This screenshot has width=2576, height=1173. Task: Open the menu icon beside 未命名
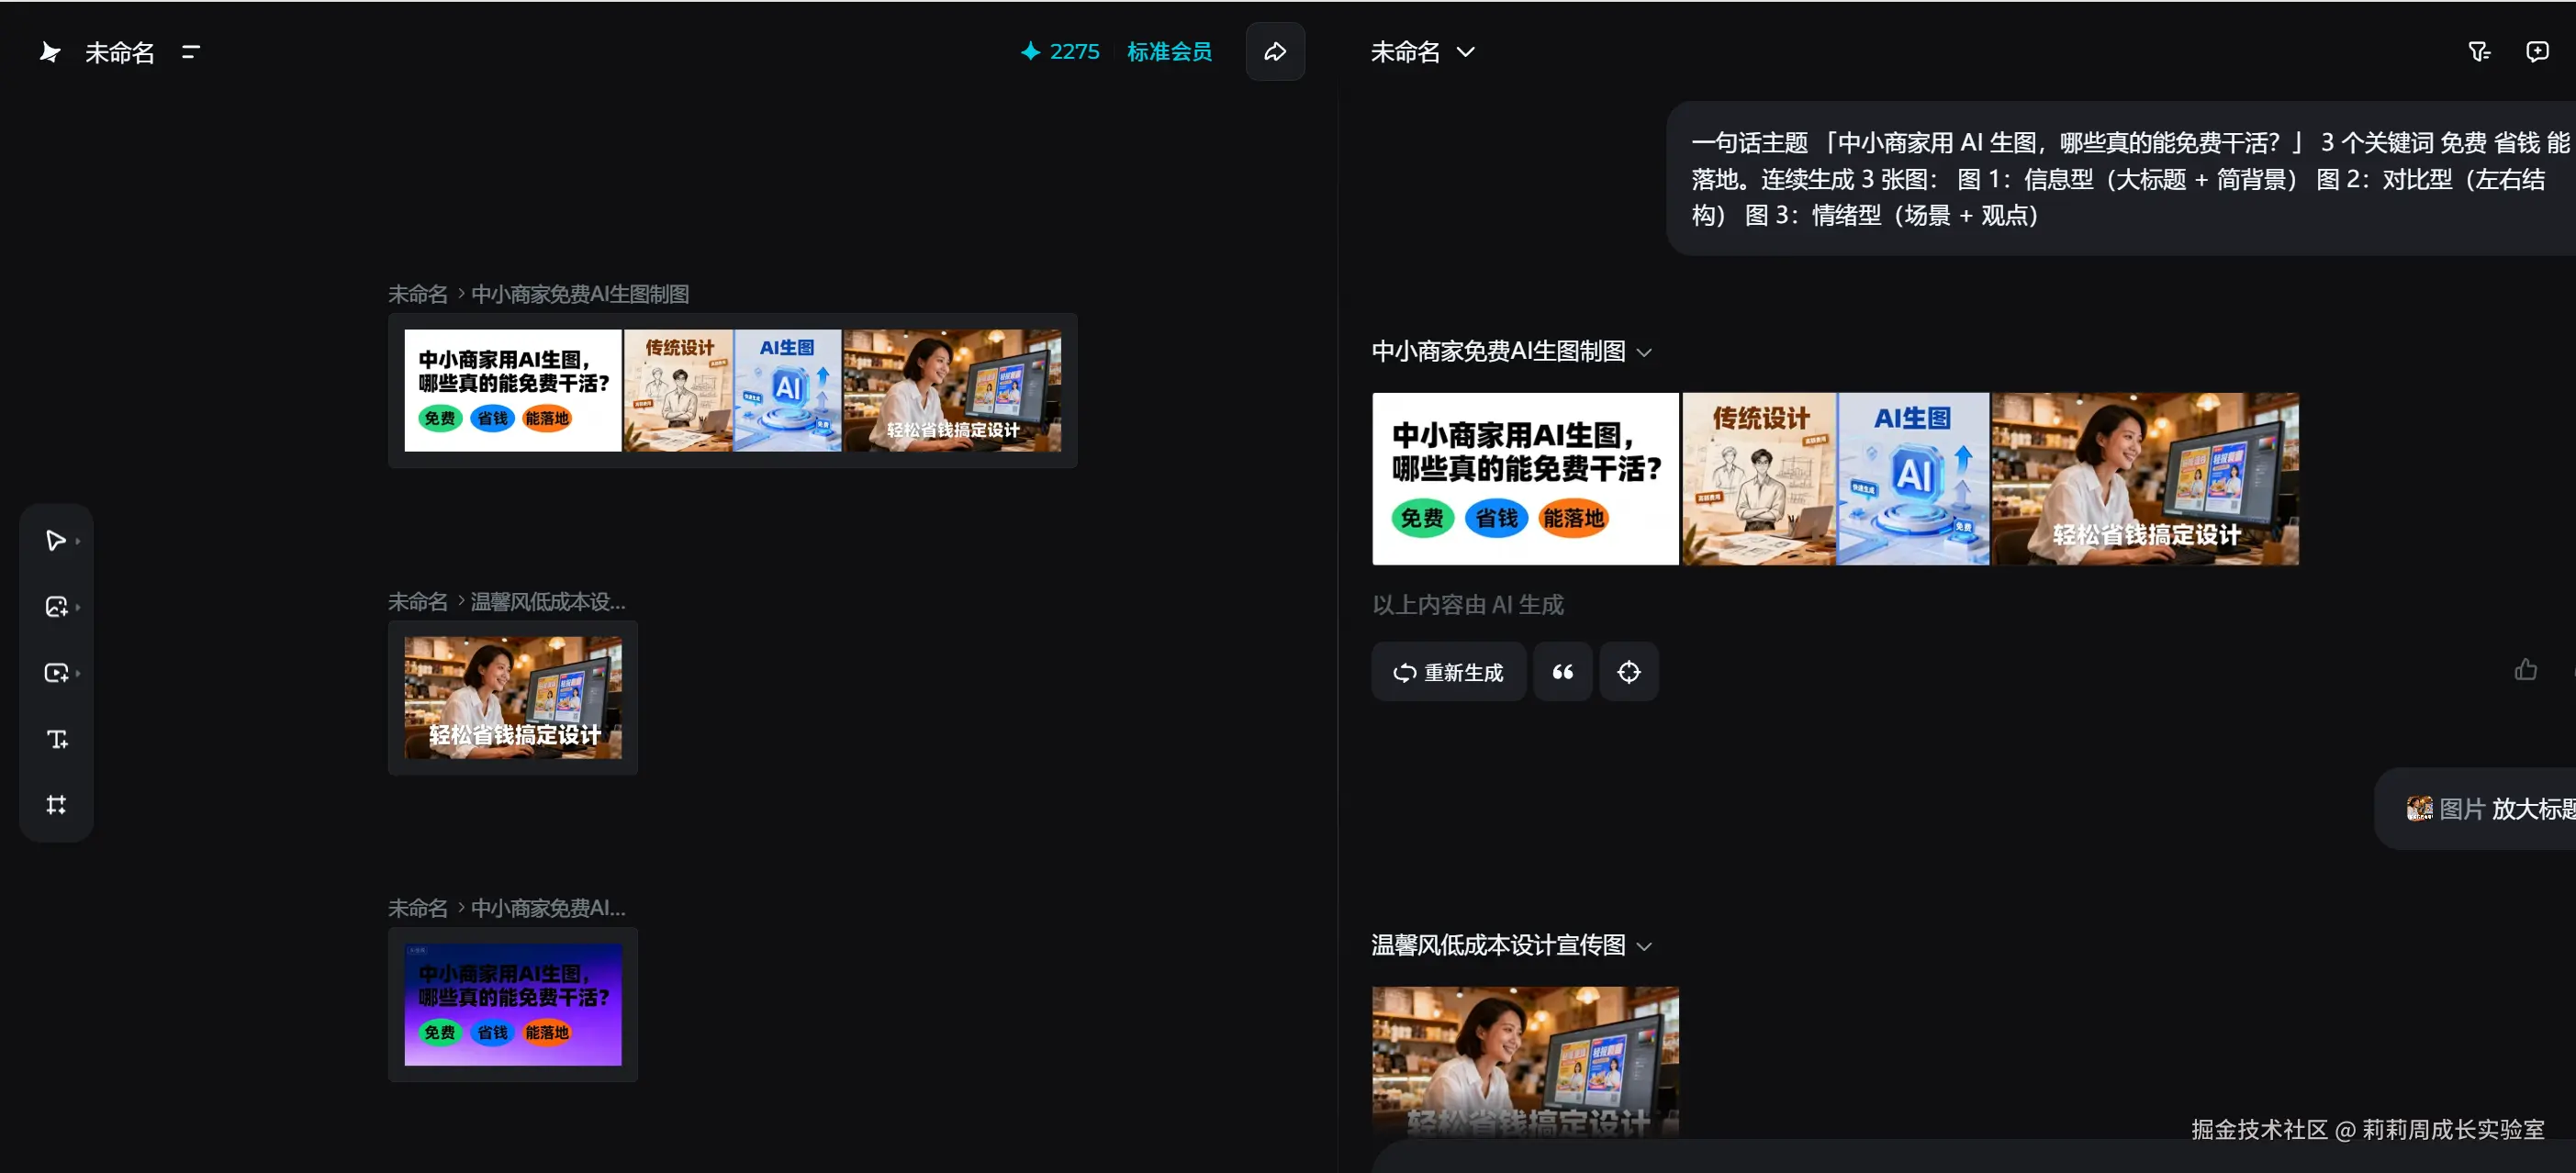point(190,51)
